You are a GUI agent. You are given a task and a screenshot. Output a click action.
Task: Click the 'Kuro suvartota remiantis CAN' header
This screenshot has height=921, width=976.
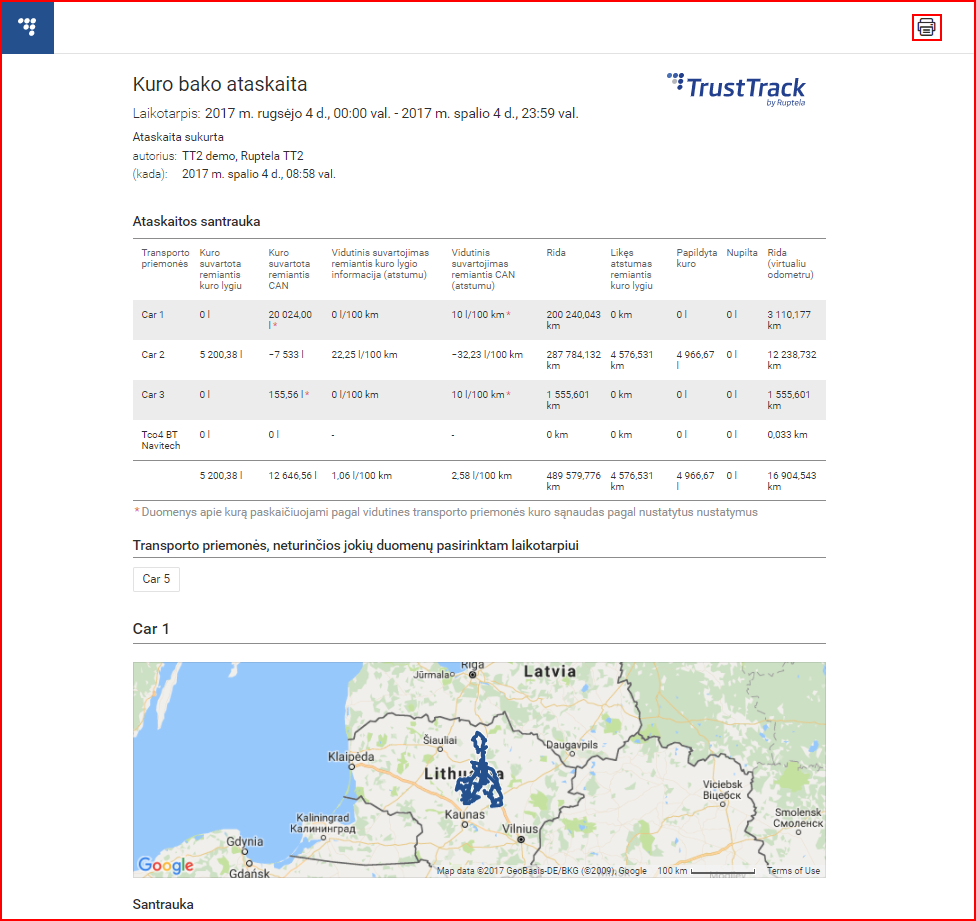point(289,269)
